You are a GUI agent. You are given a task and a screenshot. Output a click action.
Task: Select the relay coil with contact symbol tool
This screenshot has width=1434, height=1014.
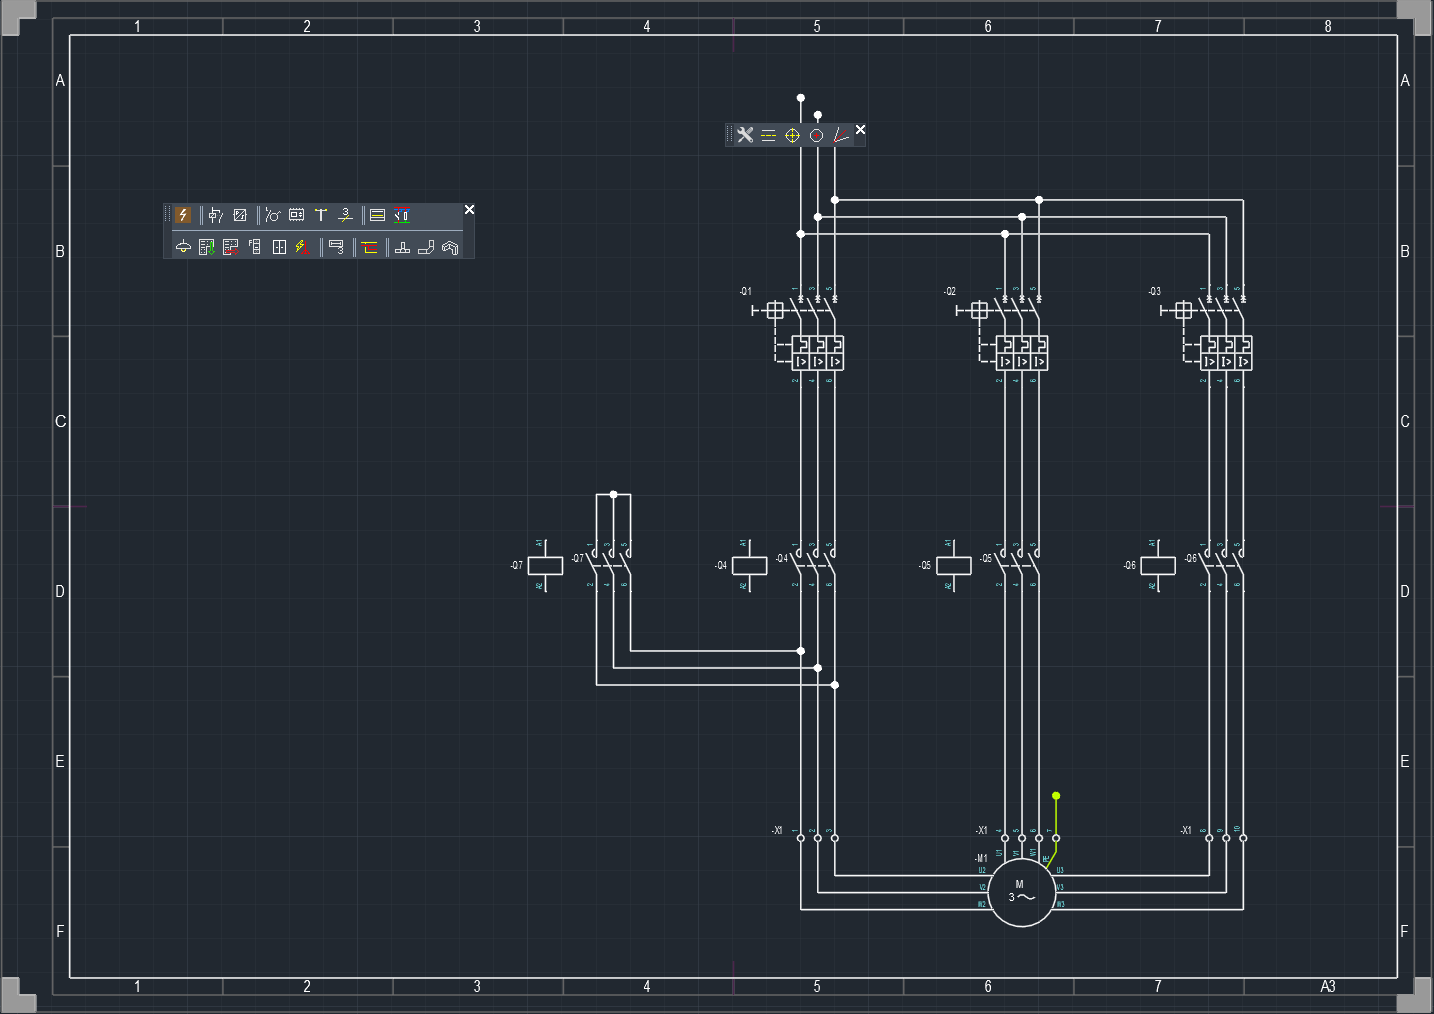215,215
